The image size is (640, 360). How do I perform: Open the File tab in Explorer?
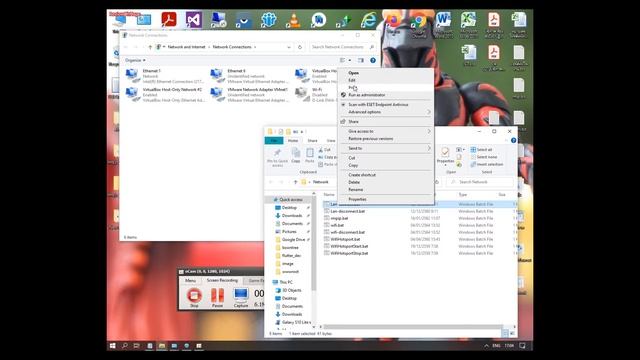coord(274,140)
